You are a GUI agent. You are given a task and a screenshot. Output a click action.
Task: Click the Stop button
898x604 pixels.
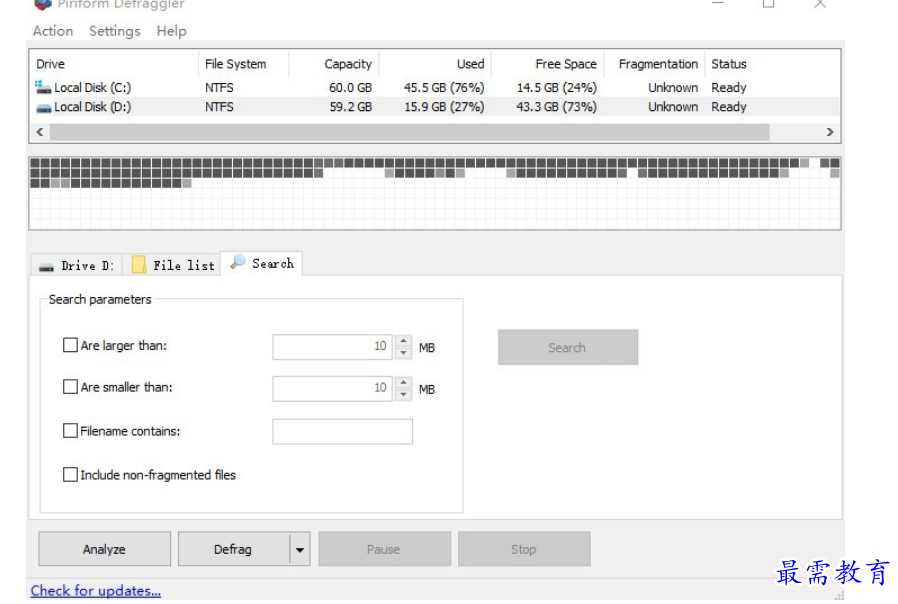524,549
